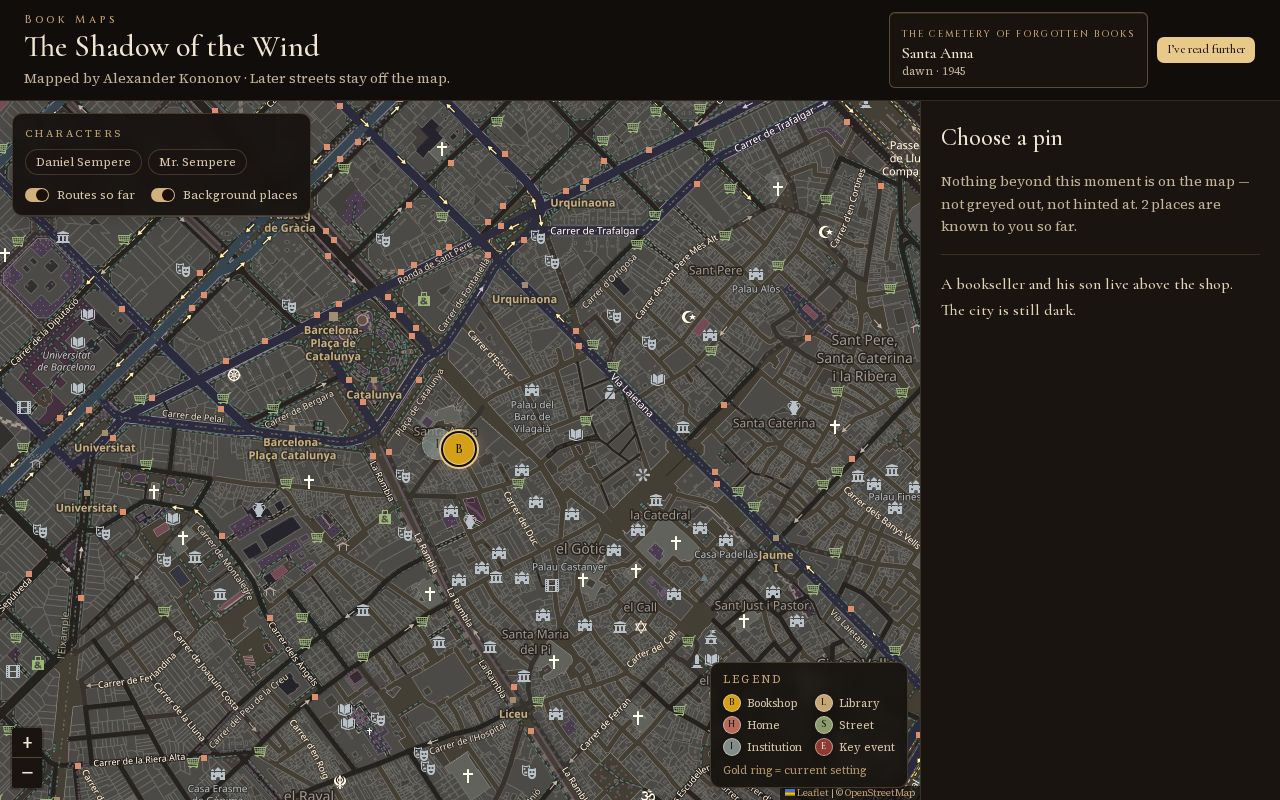This screenshot has width=1280, height=800.
Task: Click the cross icon beside Sant Just i Pastor
Action: [x=743, y=621]
